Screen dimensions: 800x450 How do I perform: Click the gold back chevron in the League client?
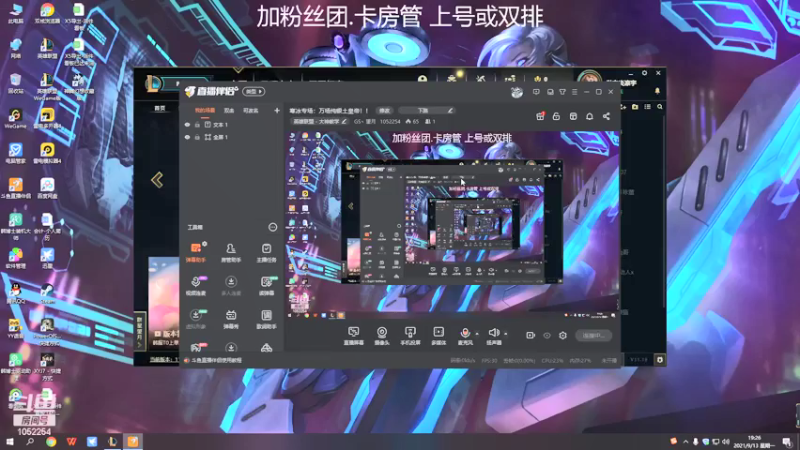(157, 180)
